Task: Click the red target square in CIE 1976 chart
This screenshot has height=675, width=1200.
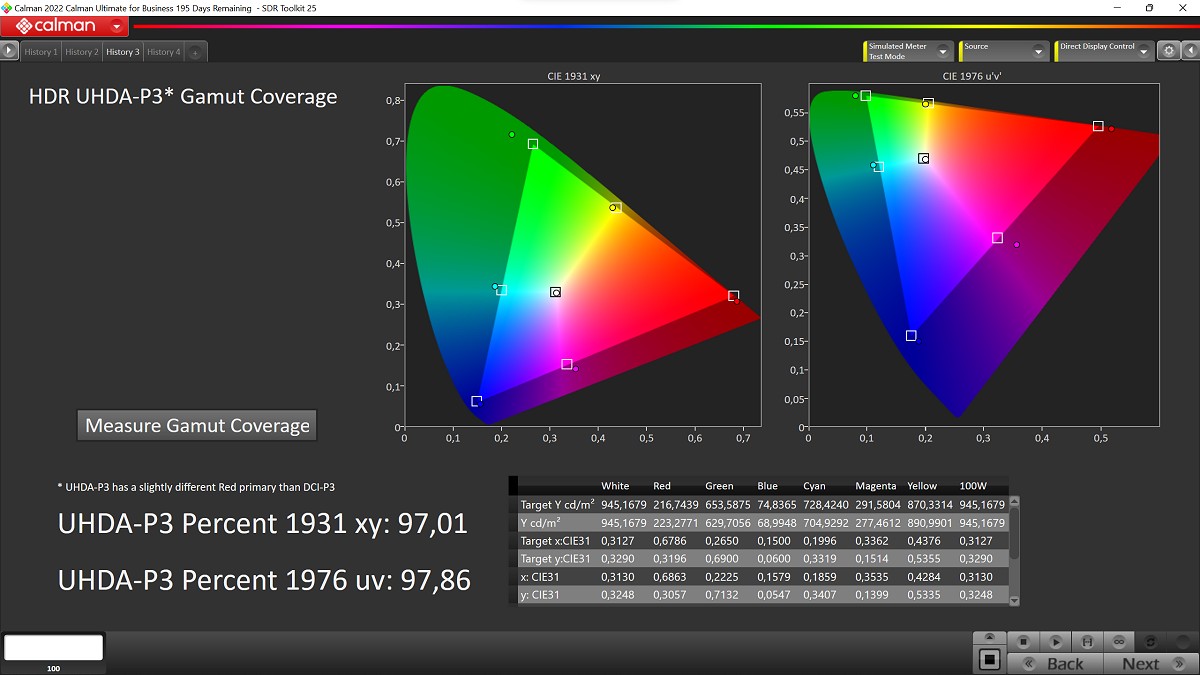Action: point(1098,126)
